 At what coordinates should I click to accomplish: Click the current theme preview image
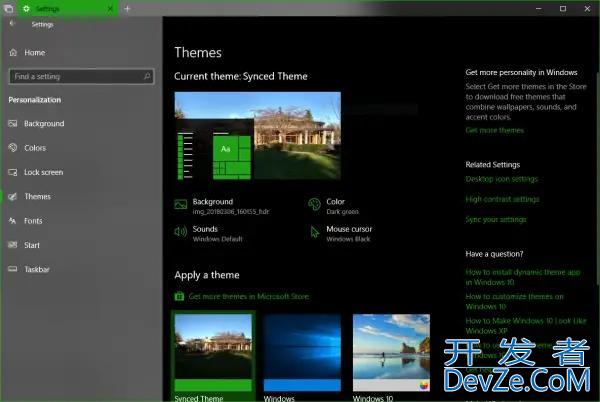[x=258, y=135]
